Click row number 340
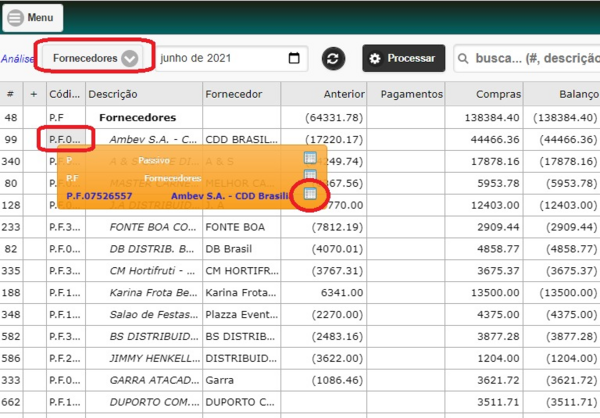 tap(11, 161)
